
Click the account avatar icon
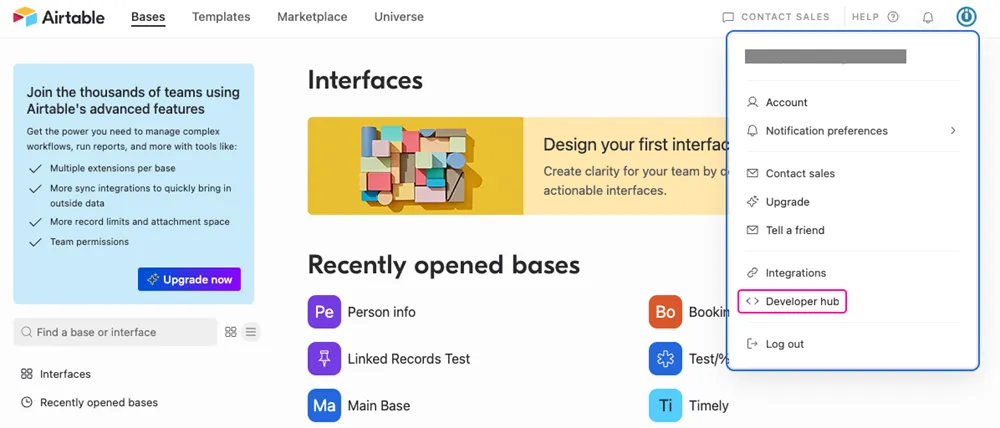(967, 17)
